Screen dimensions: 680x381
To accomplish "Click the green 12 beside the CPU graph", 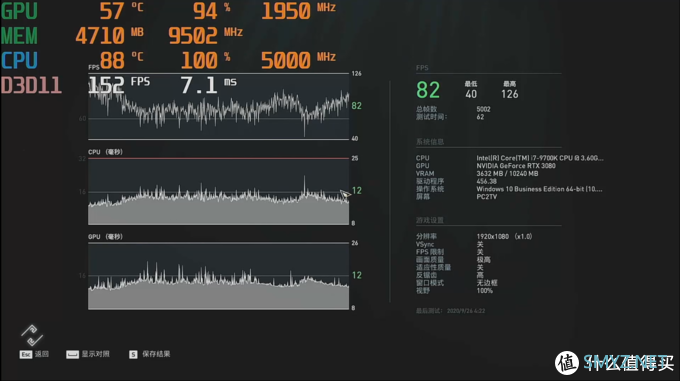I will [x=356, y=191].
